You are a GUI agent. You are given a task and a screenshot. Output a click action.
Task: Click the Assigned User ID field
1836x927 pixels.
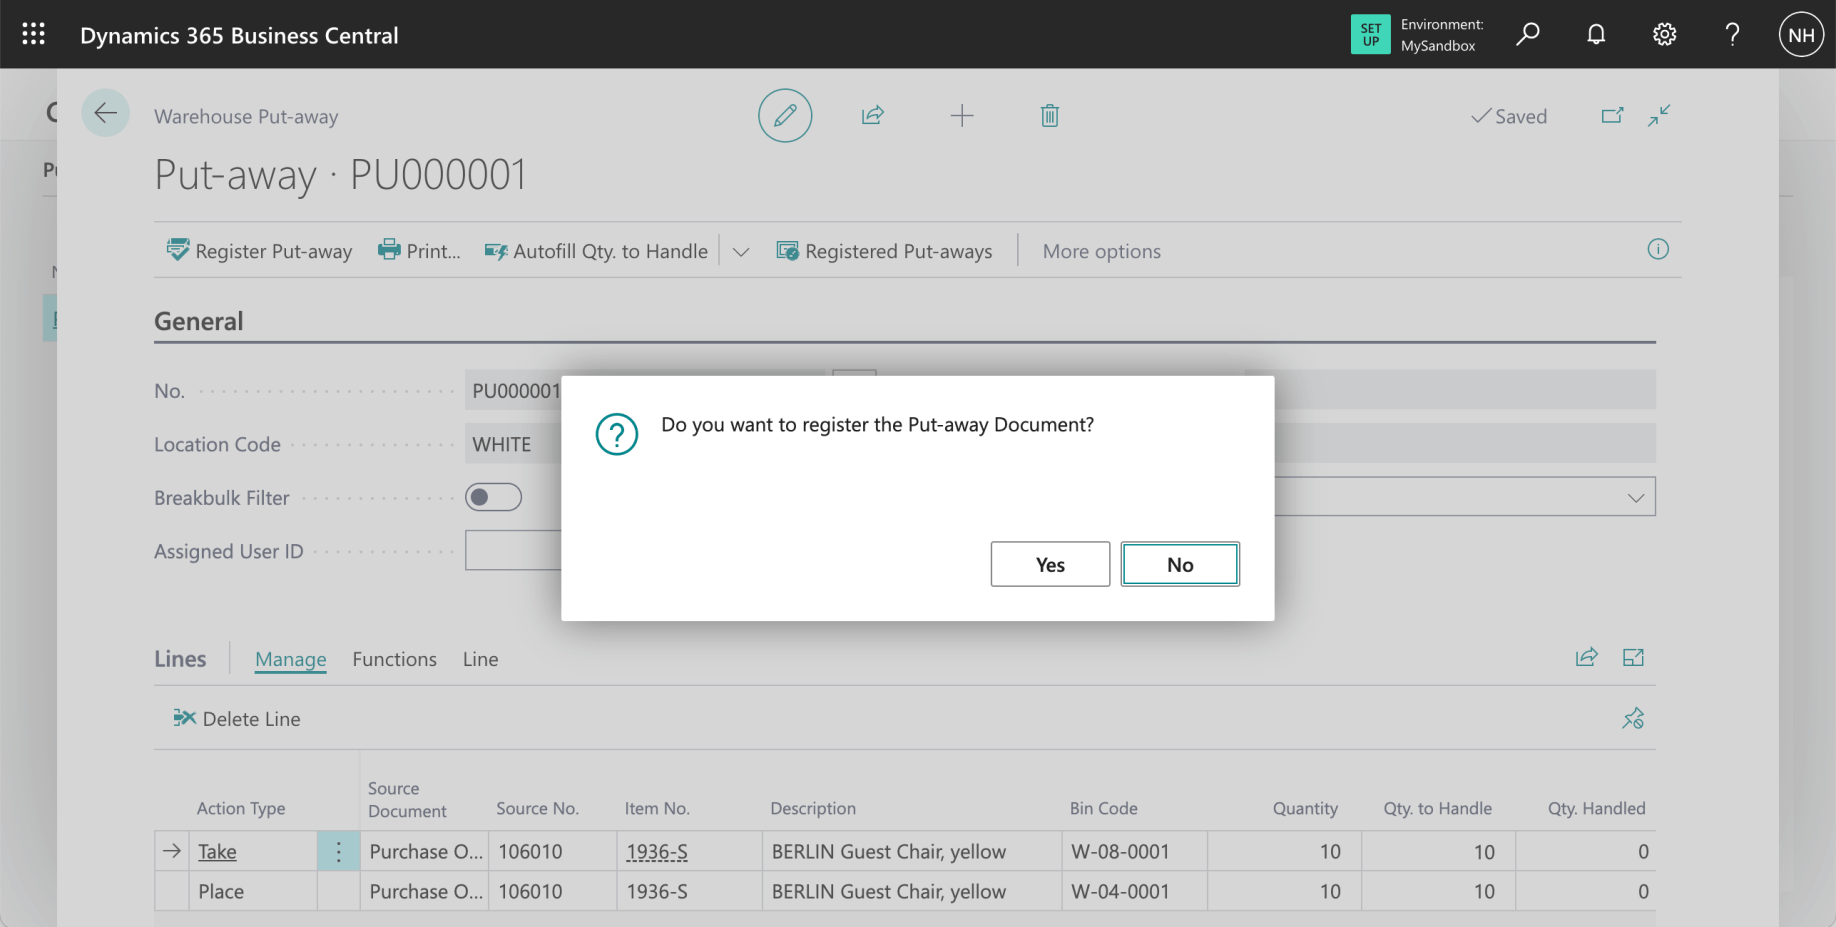[x=513, y=550]
